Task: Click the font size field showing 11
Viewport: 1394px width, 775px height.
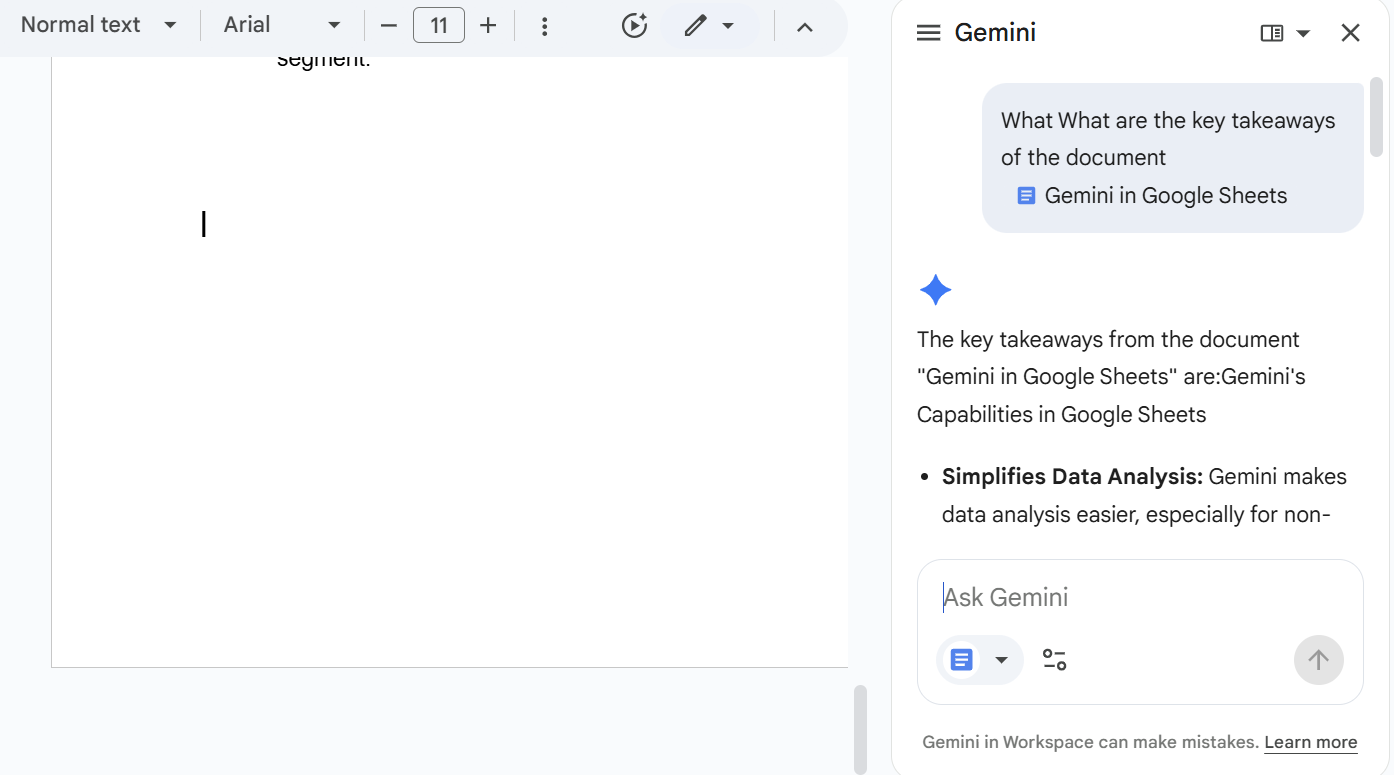Action: (x=439, y=25)
